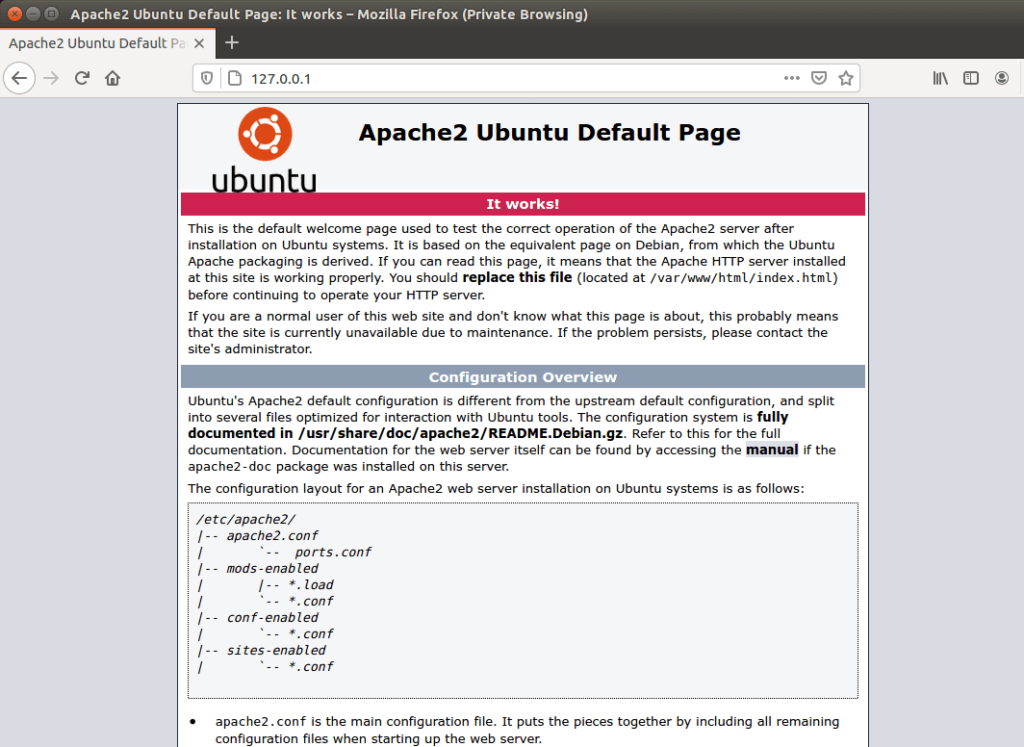
Task: Open the Firefox home page
Action: tap(112, 78)
